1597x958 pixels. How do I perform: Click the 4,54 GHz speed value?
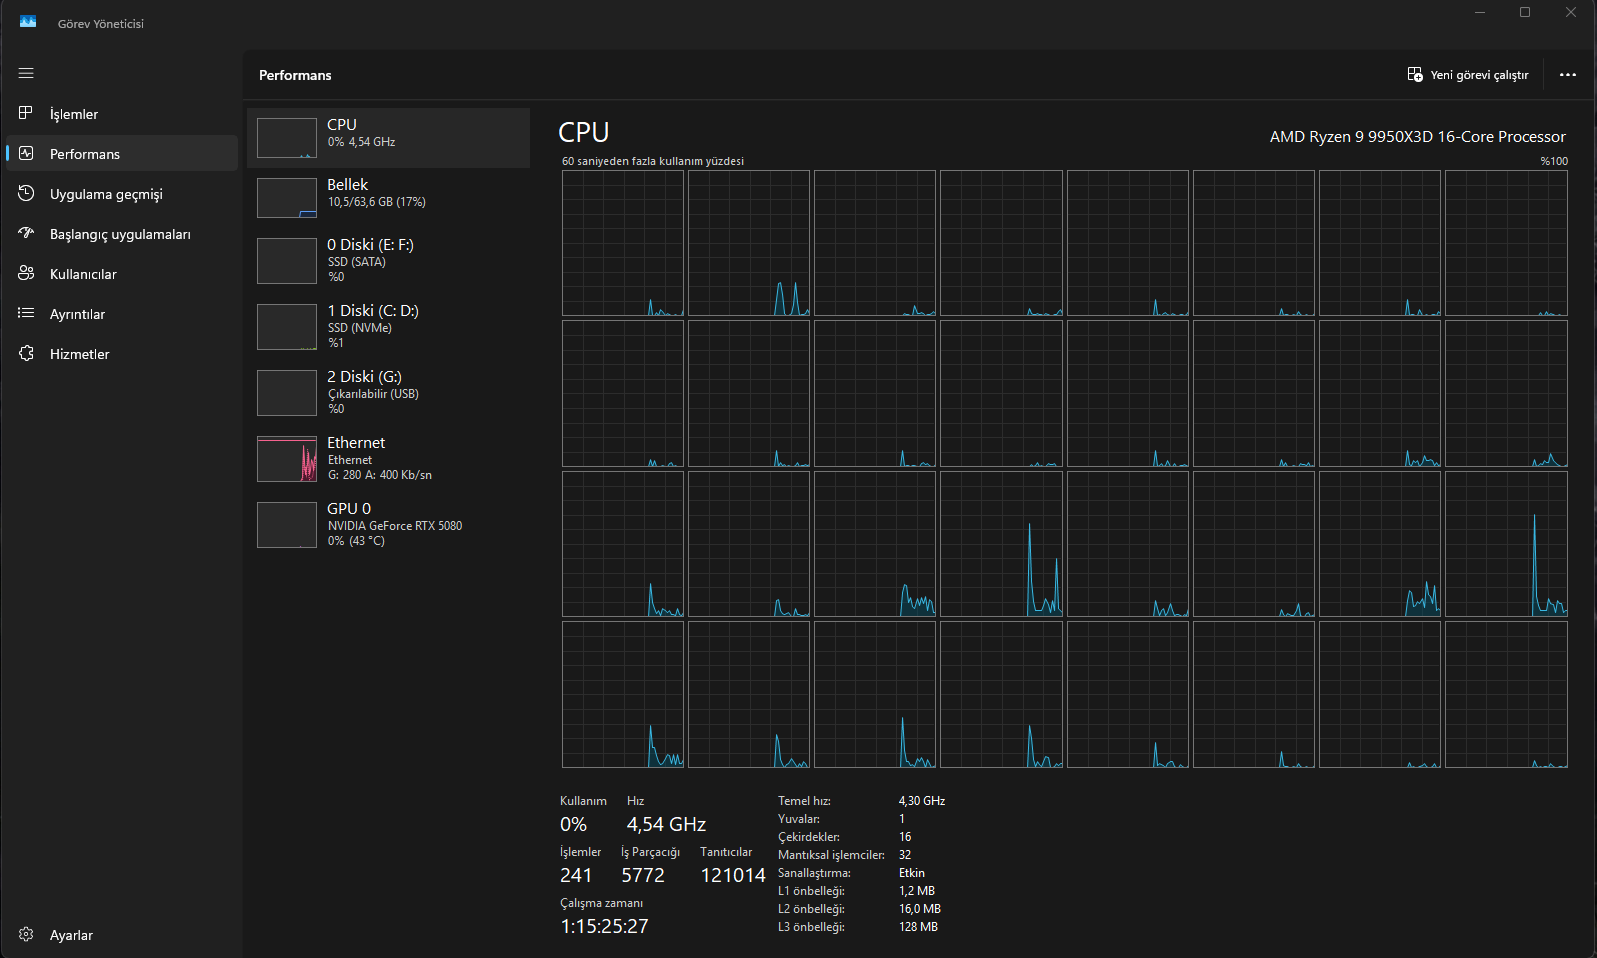[x=666, y=824]
